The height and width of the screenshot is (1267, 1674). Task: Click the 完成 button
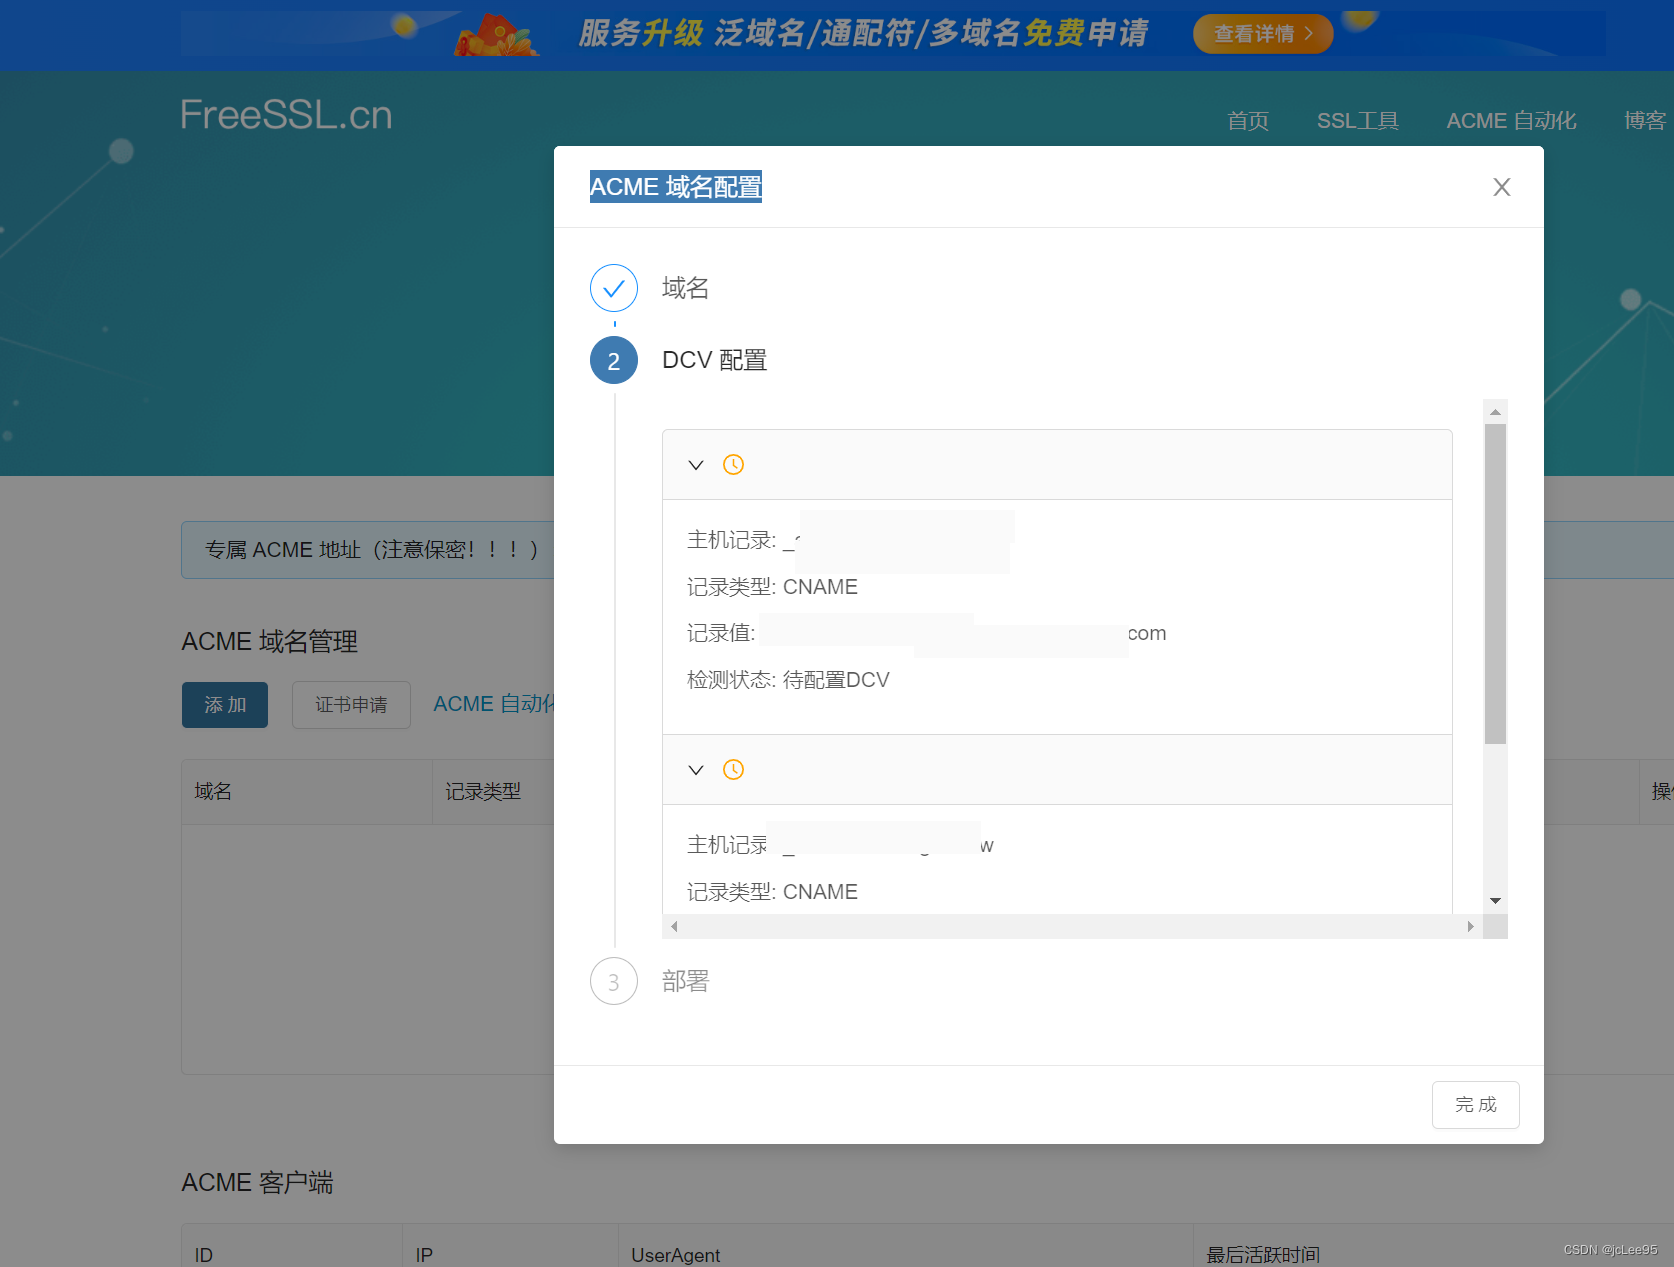click(x=1475, y=1105)
